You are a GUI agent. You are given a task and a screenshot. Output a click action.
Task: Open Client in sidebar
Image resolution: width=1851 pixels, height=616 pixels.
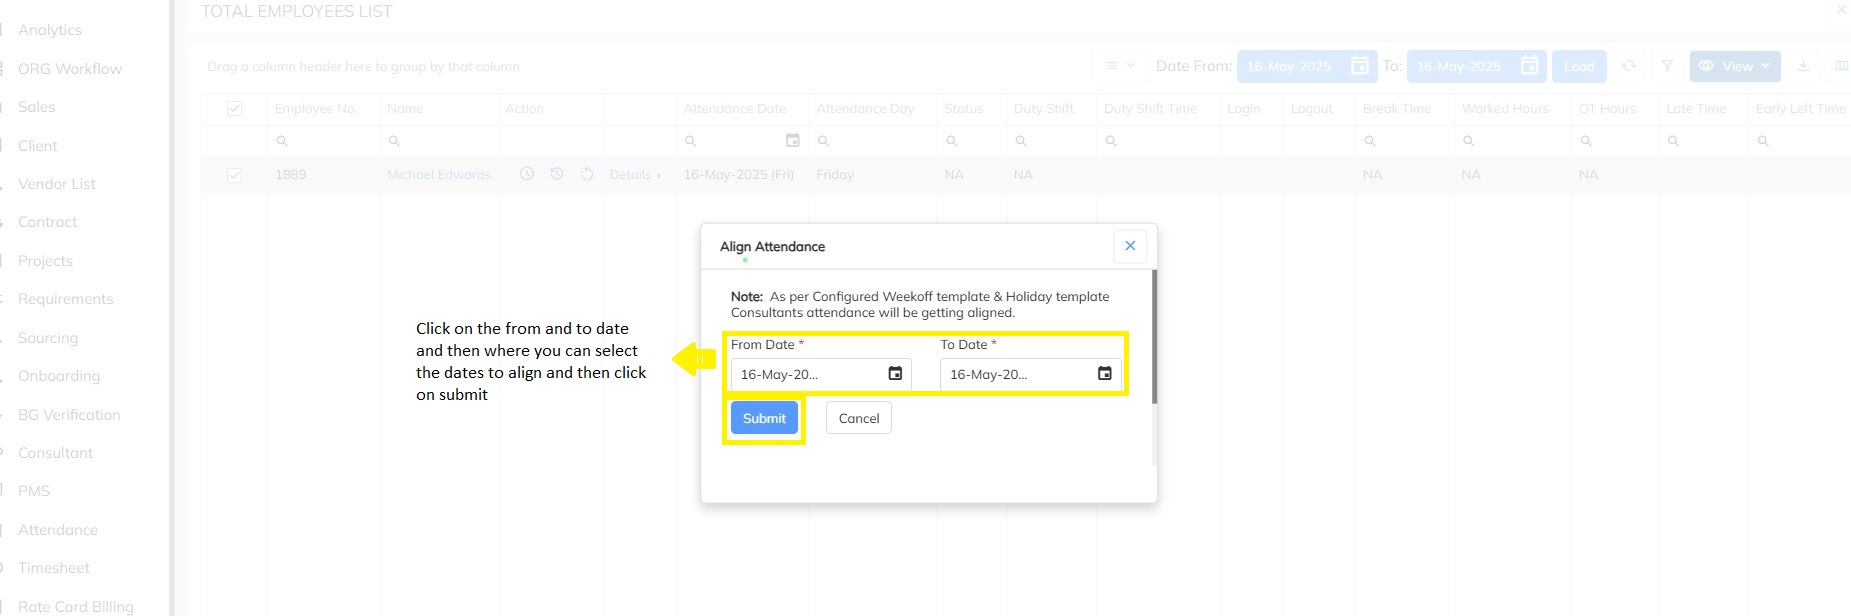pyautogui.click(x=38, y=146)
